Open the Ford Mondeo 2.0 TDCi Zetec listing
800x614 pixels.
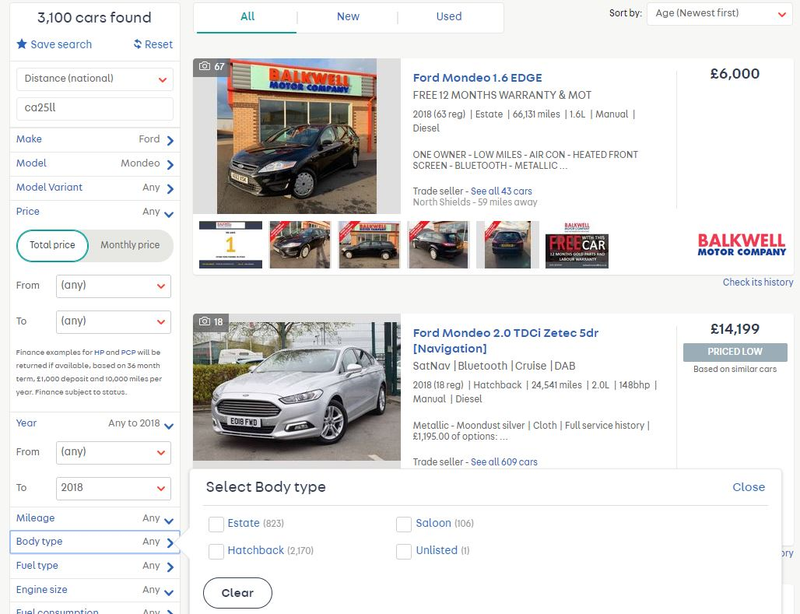click(506, 341)
